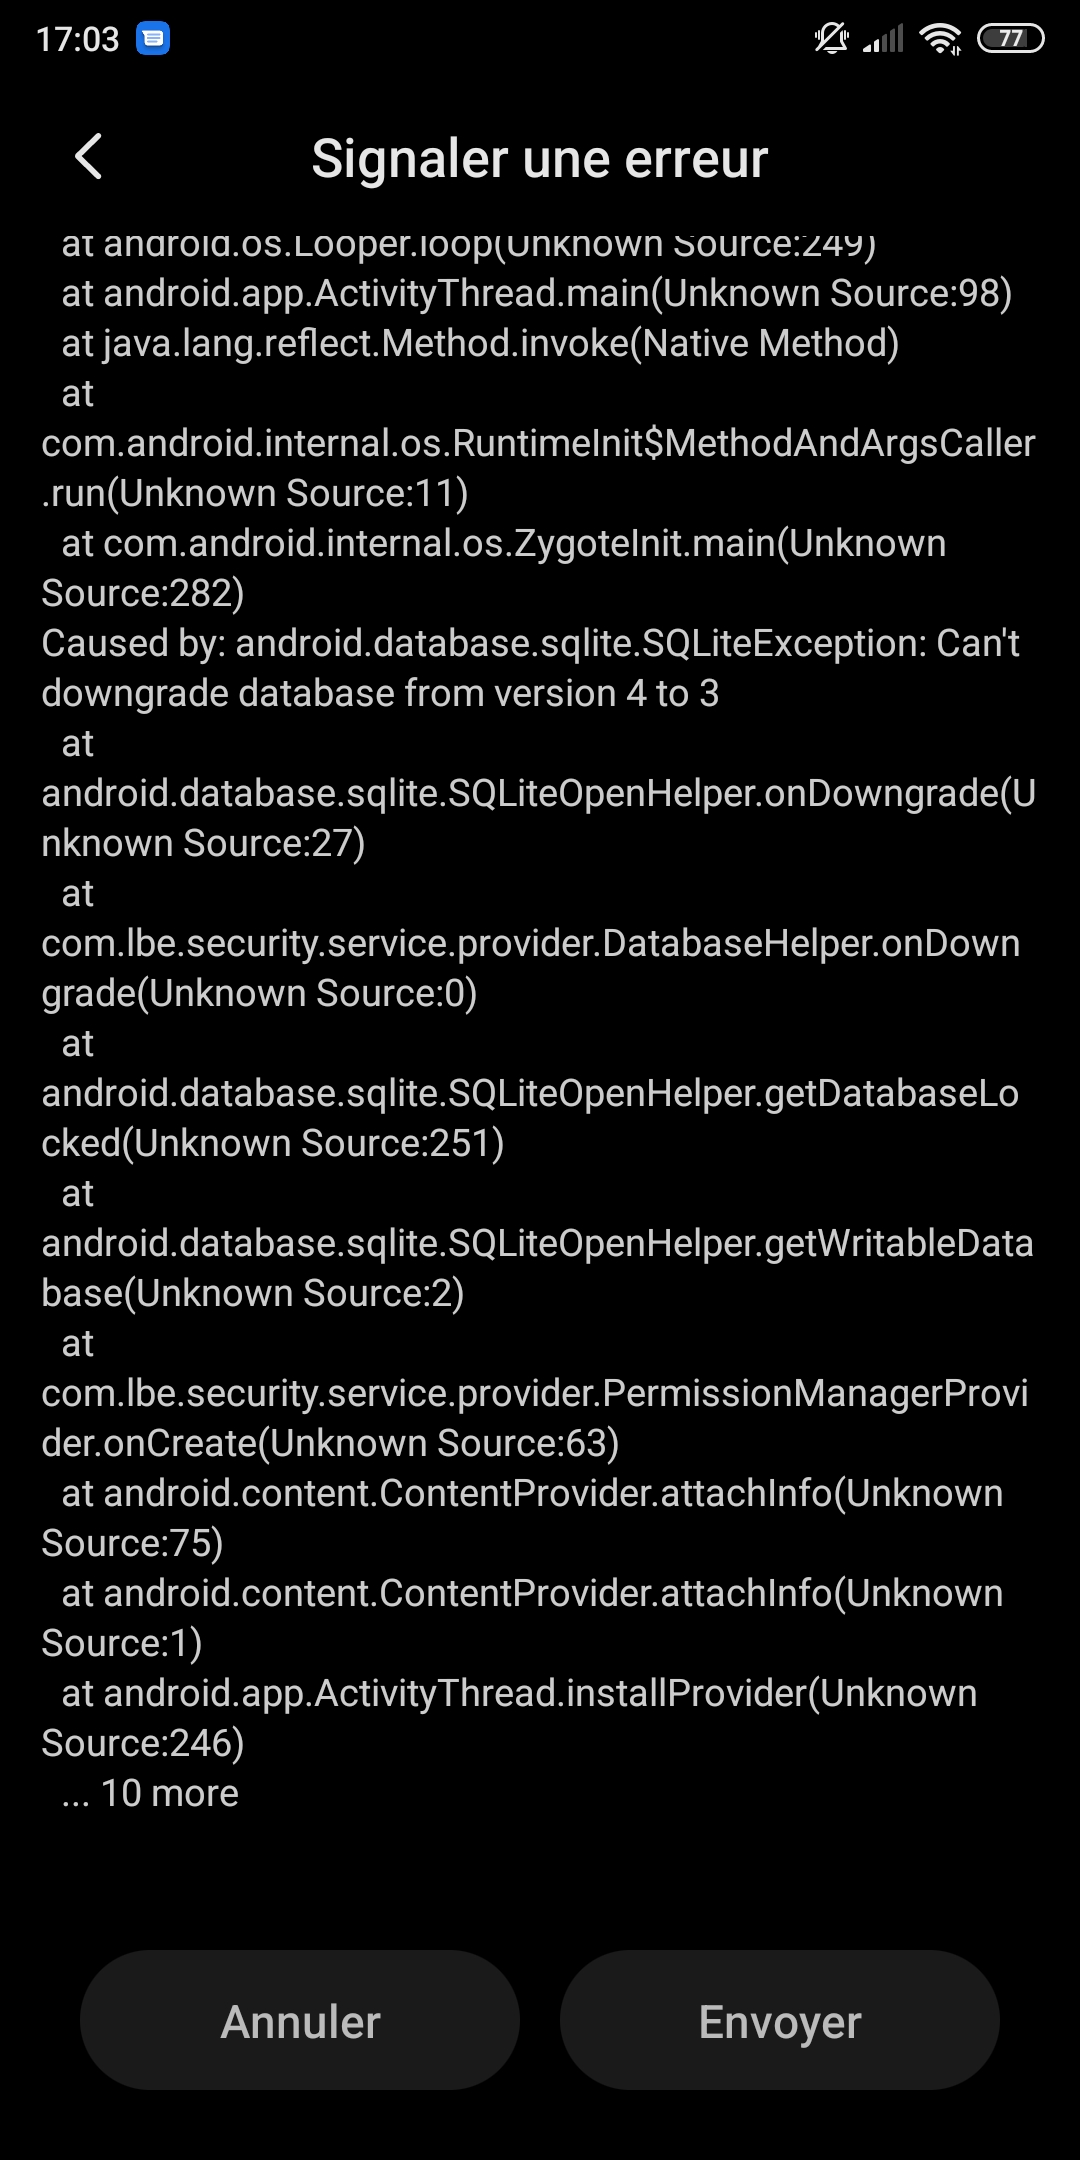
Task: Tap the 'Signaler une erreur' title
Action: [x=540, y=158]
